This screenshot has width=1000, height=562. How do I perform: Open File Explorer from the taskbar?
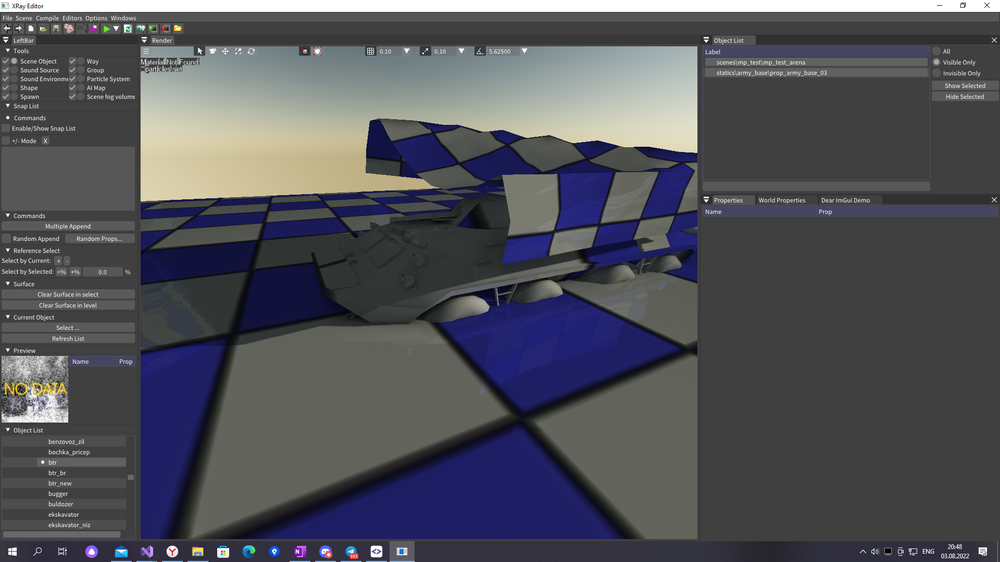198,551
